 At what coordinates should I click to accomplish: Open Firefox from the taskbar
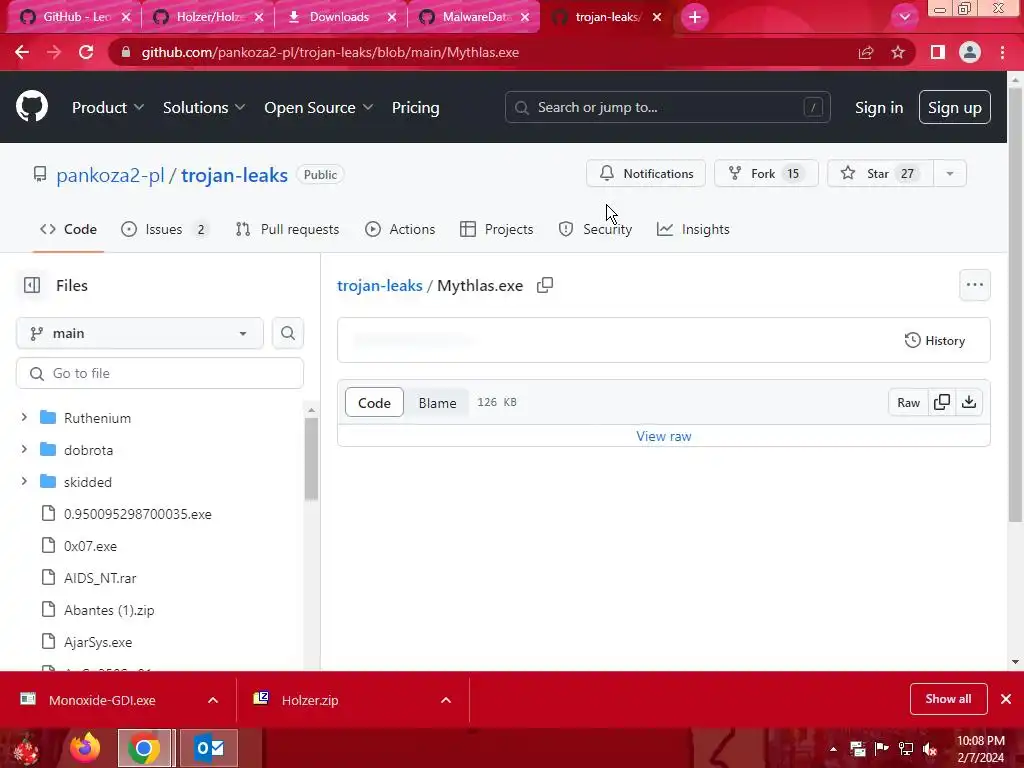tap(86, 748)
